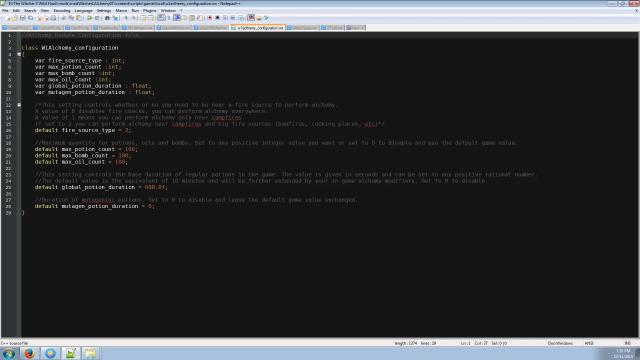Click the Stop Recording macro black icon

point(218,18)
